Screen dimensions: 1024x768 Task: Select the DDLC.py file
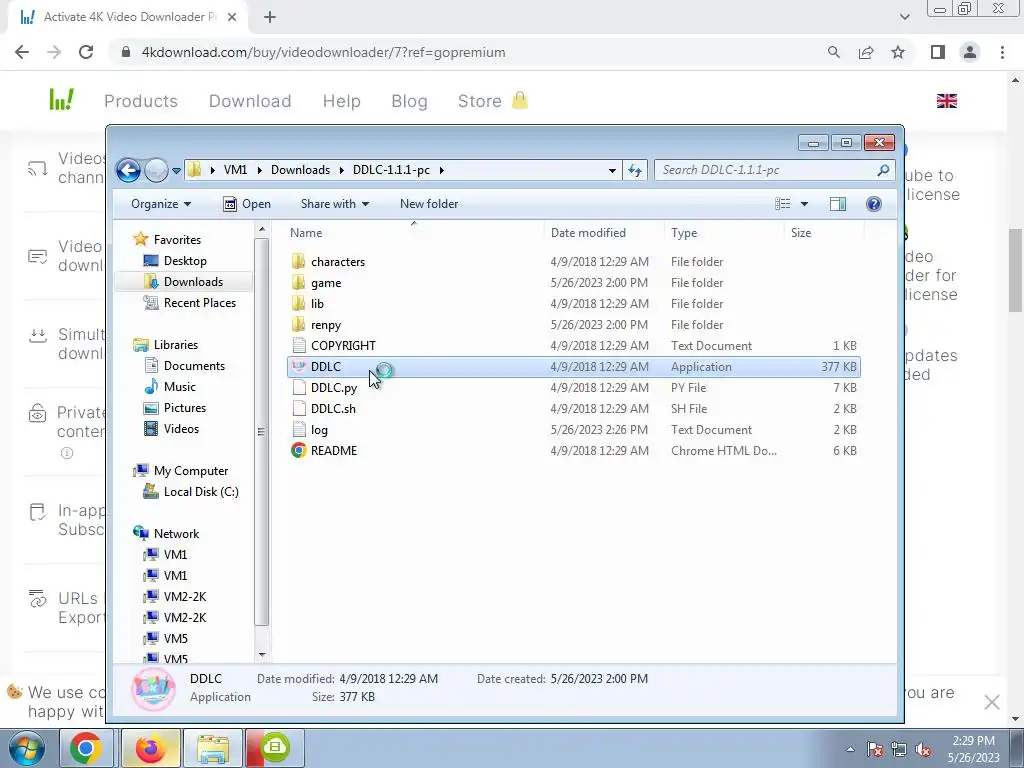click(573, 387)
